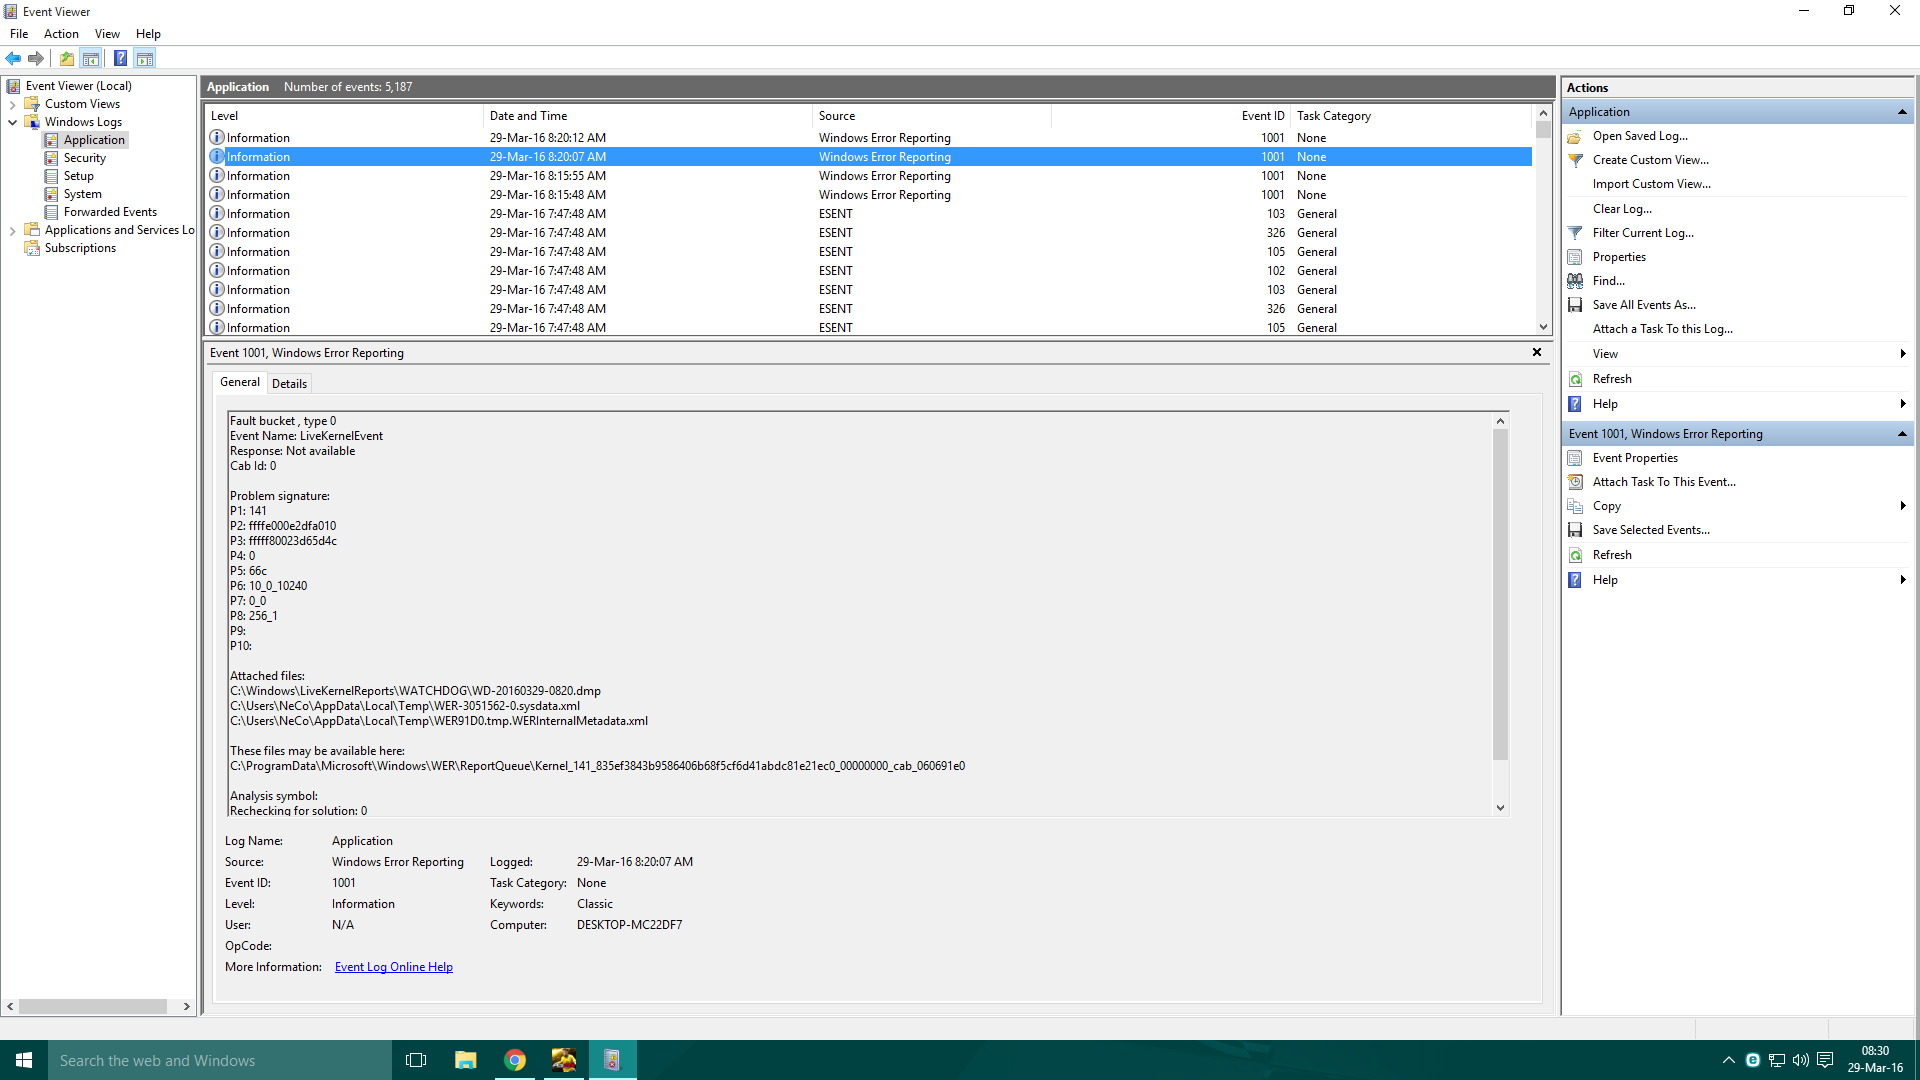
Task: Click the Back arrow toolbar icon
Action: tap(13, 58)
